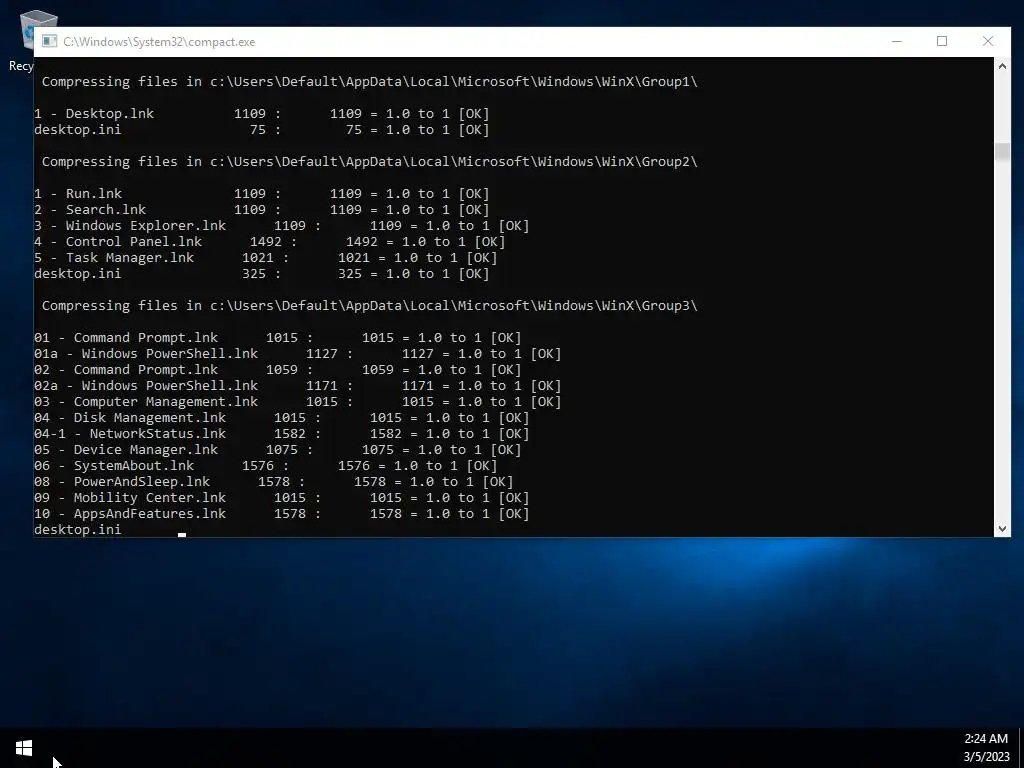Click the '01a - Windows PowerShell.lnk' line
This screenshot has height=768, width=1024.
[x=298, y=353]
